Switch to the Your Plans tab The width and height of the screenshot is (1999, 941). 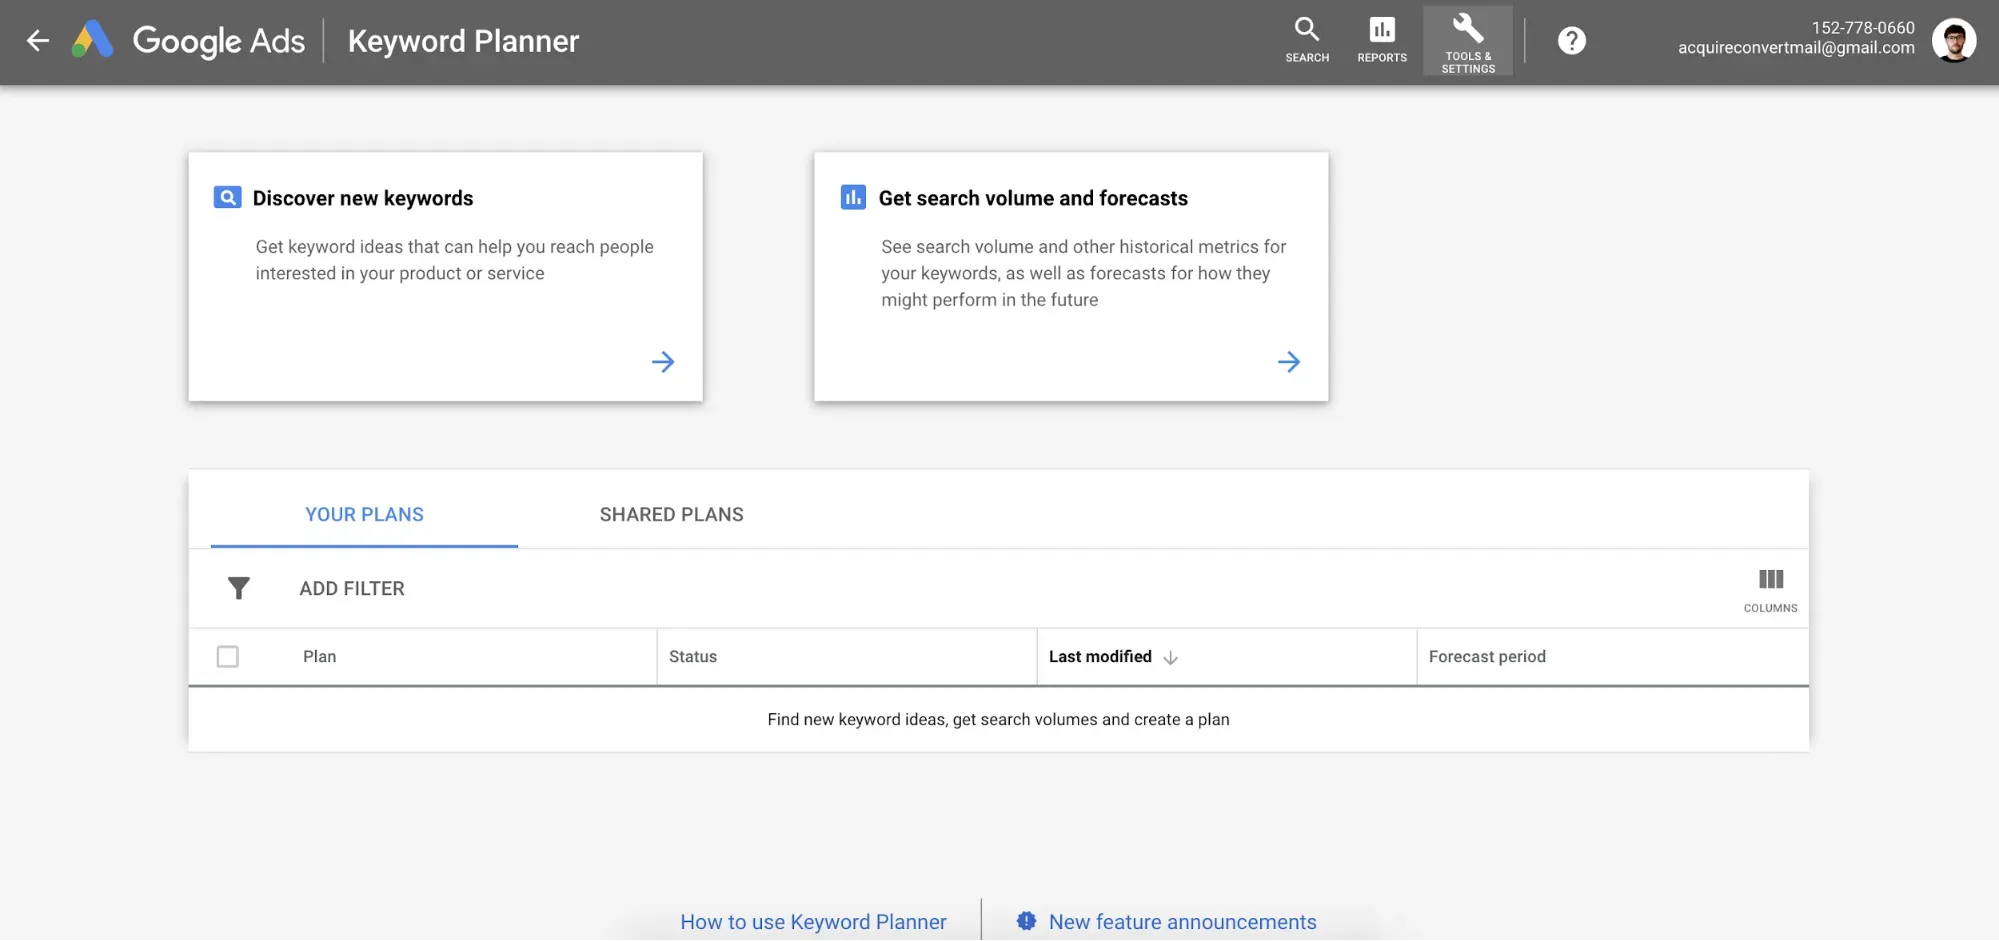364,514
